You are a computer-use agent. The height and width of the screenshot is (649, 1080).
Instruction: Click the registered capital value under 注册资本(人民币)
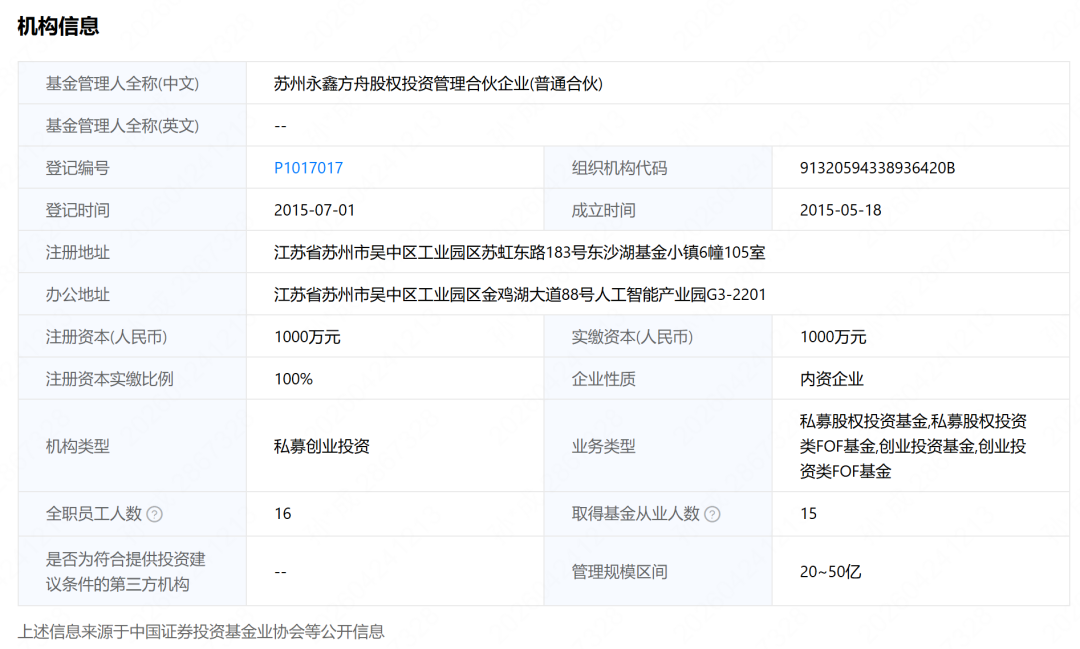pyautogui.click(x=307, y=337)
